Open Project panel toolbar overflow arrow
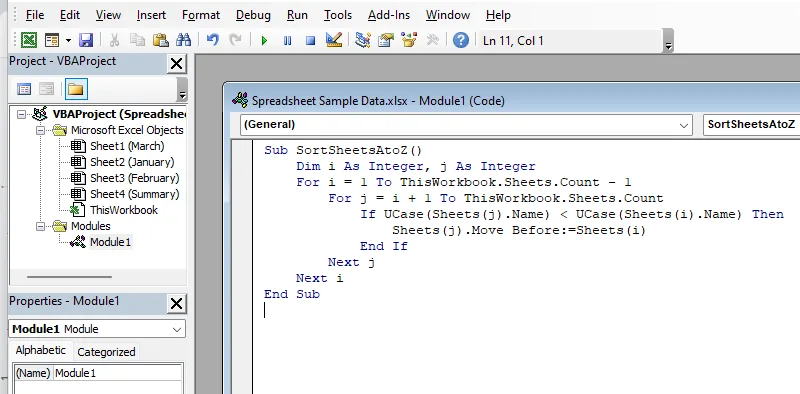The height and width of the screenshot is (394, 800). coord(182,89)
